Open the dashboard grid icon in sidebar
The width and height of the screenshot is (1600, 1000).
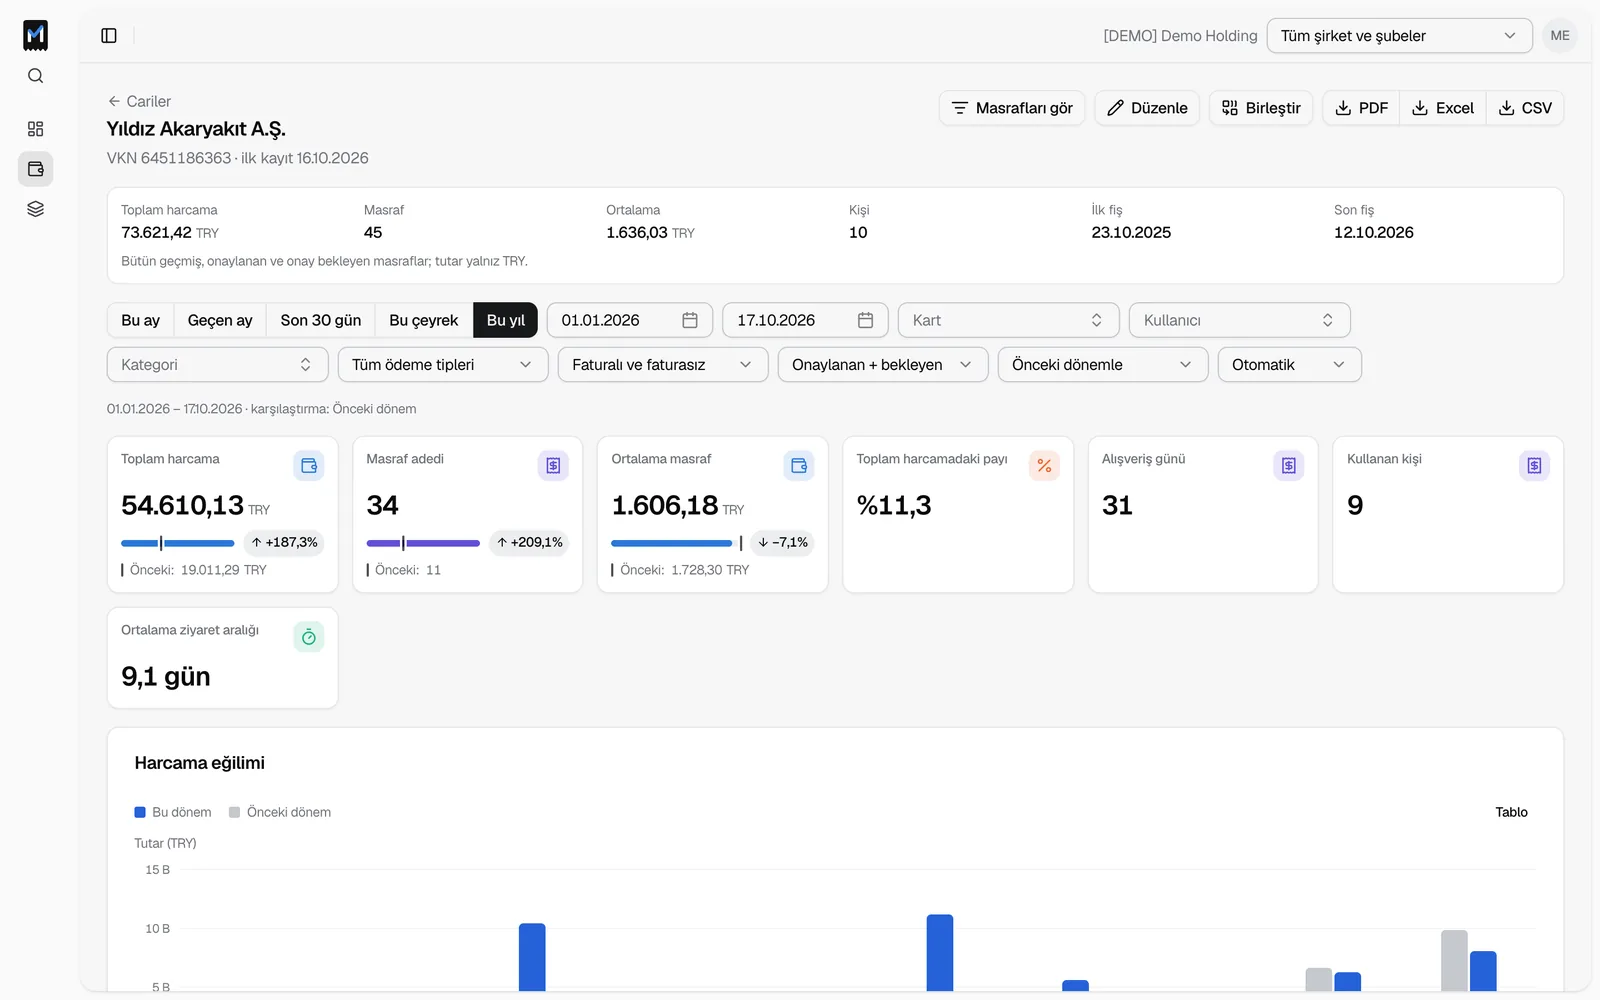click(x=35, y=129)
